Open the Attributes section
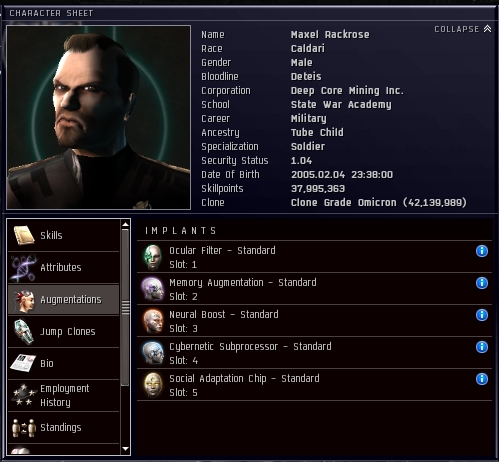Screen dimensions: 499x462 pyautogui.click(x=64, y=267)
